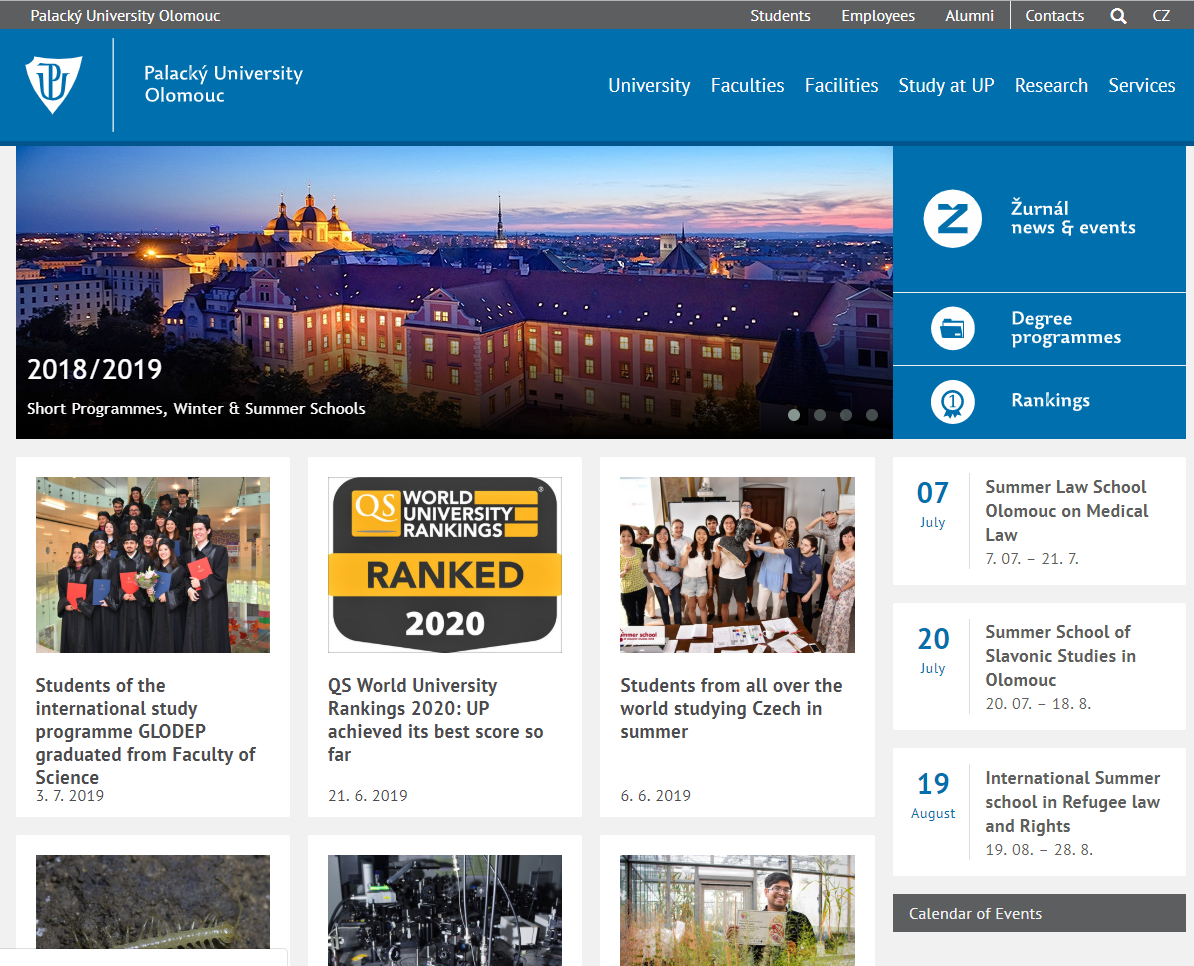Click the date 6. 6. 2019
The image size is (1194, 966).
click(656, 795)
